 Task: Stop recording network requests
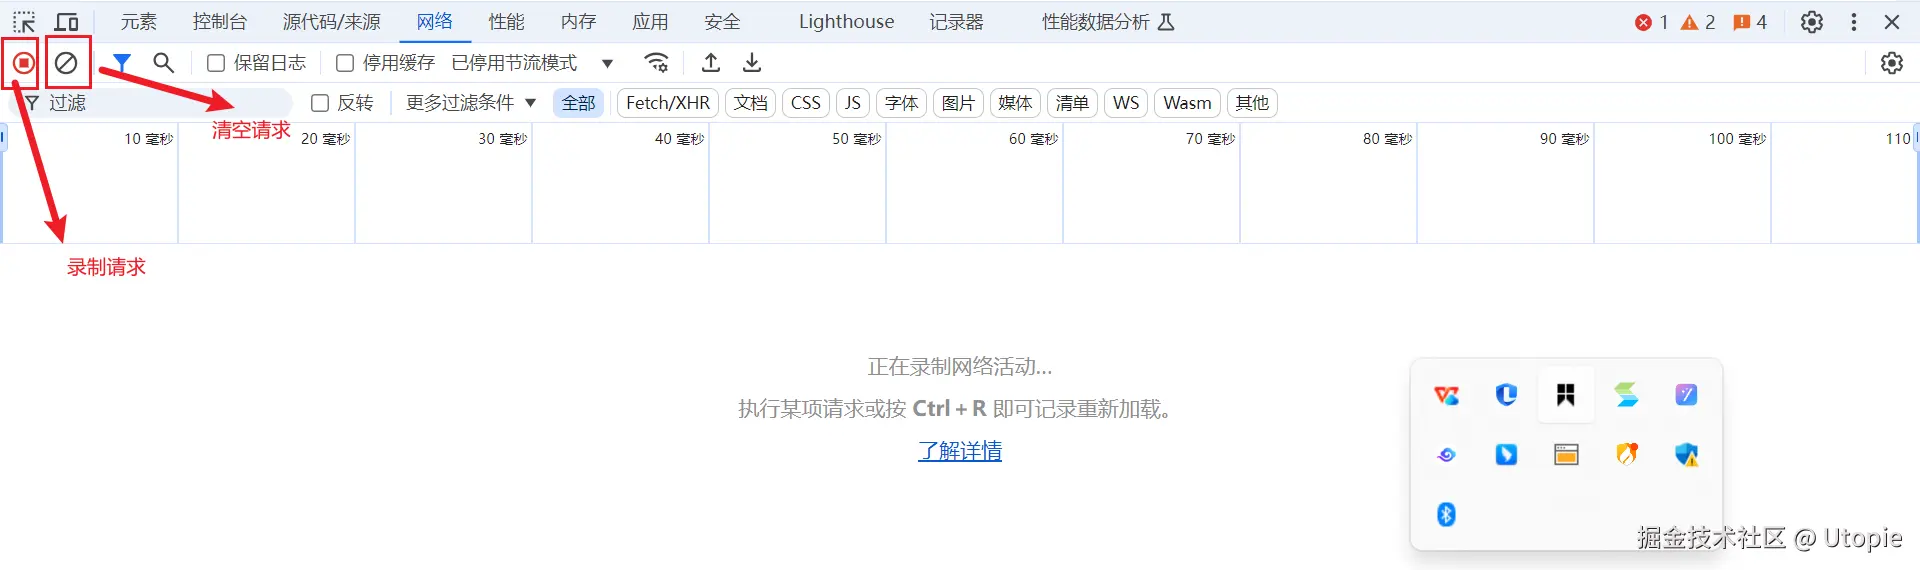23,63
